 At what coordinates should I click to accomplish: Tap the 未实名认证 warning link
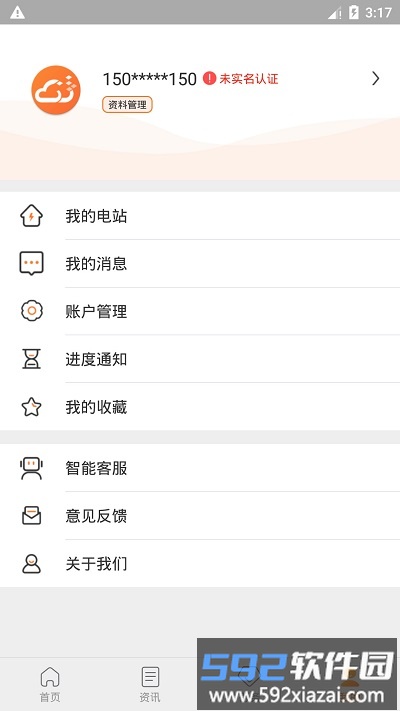pos(249,79)
